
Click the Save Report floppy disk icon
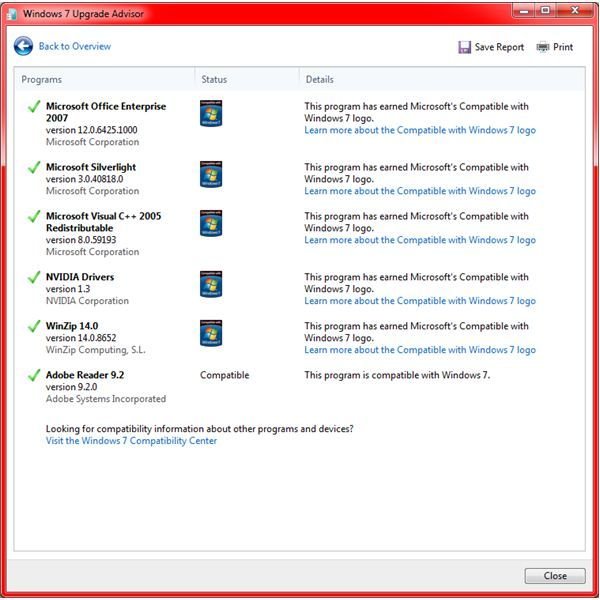pyautogui.click(x=465, y=47)
